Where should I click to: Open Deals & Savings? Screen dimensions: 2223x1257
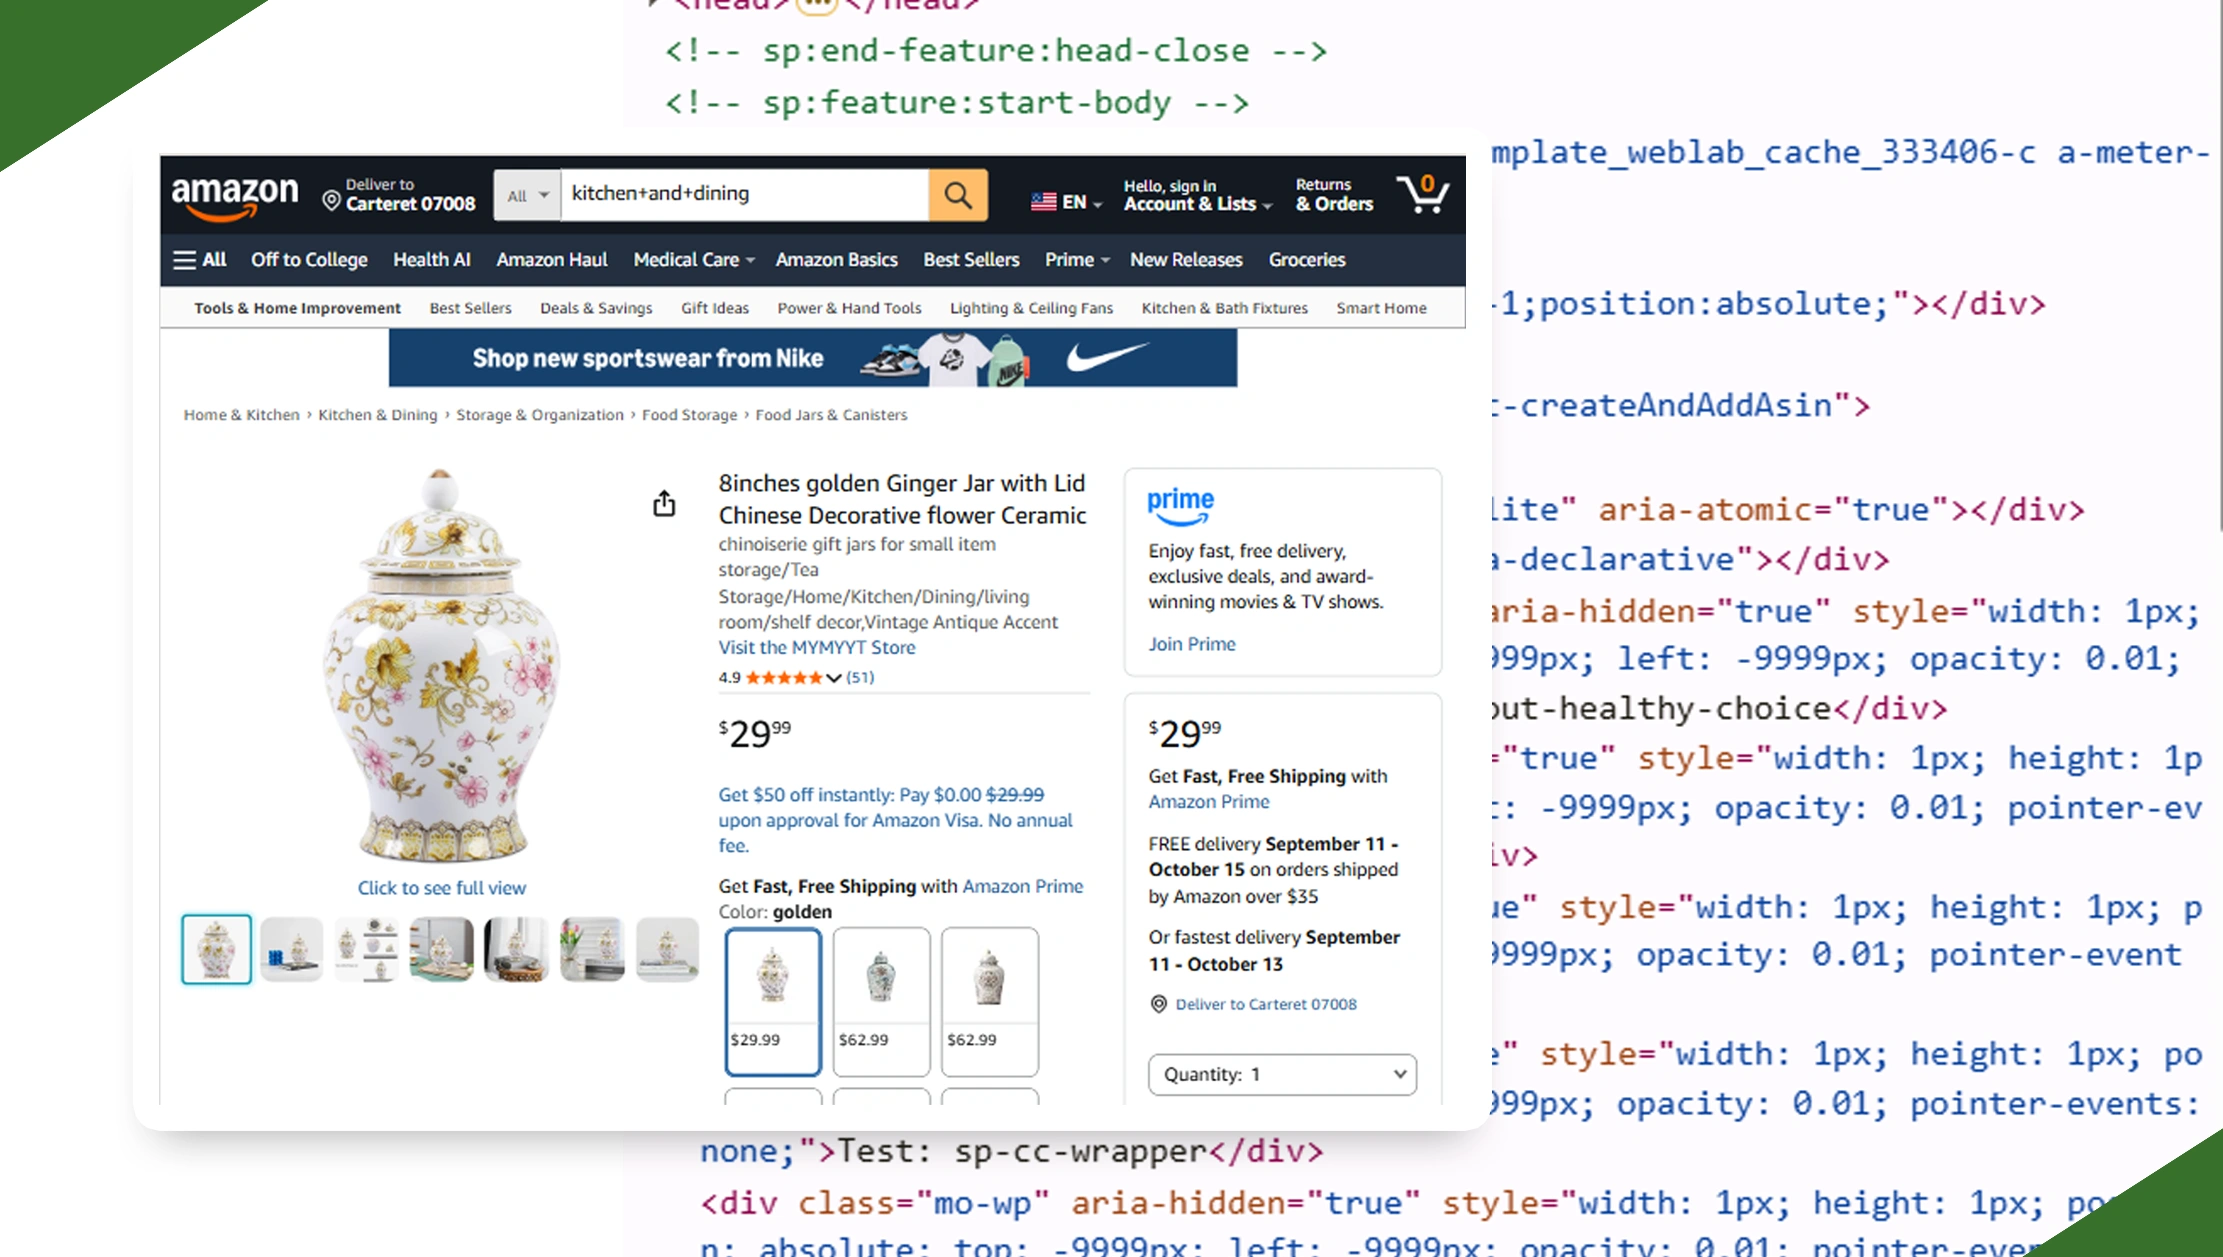pos(596,308)
